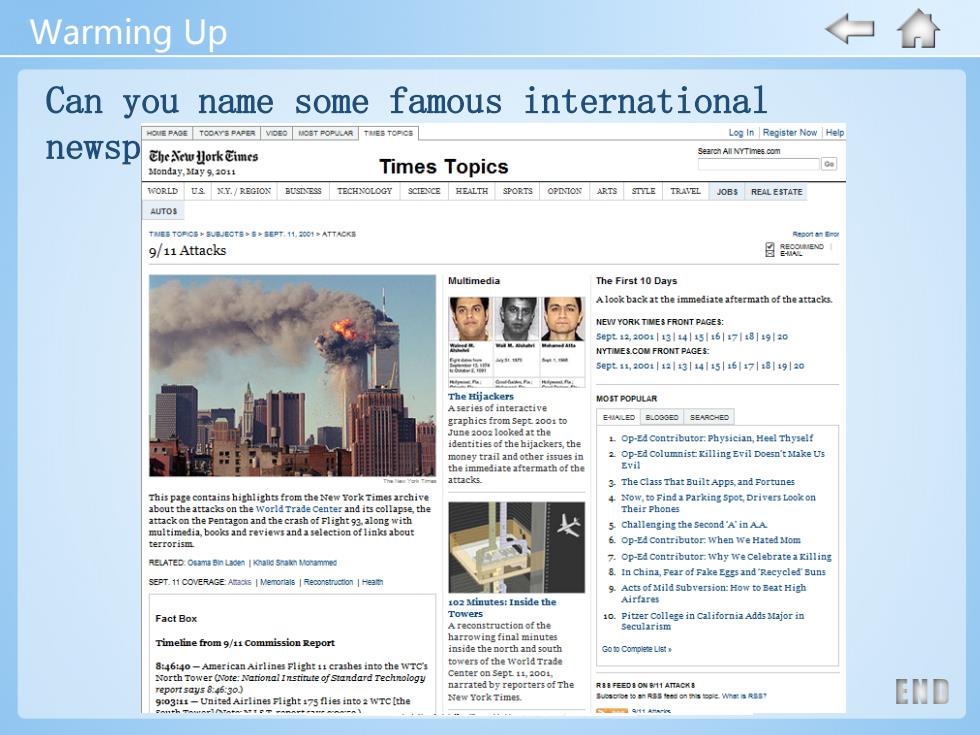Image resolution: width=980 pixels, height=735 pixels.
Task: Click the back arrow icon on the slide
Action: click(849, 29)
